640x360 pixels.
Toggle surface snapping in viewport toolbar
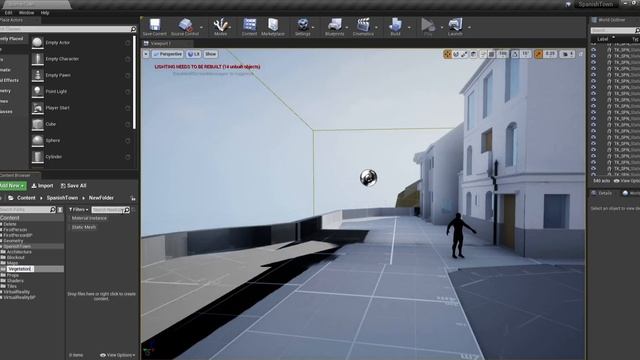click(x=483, y=54)
